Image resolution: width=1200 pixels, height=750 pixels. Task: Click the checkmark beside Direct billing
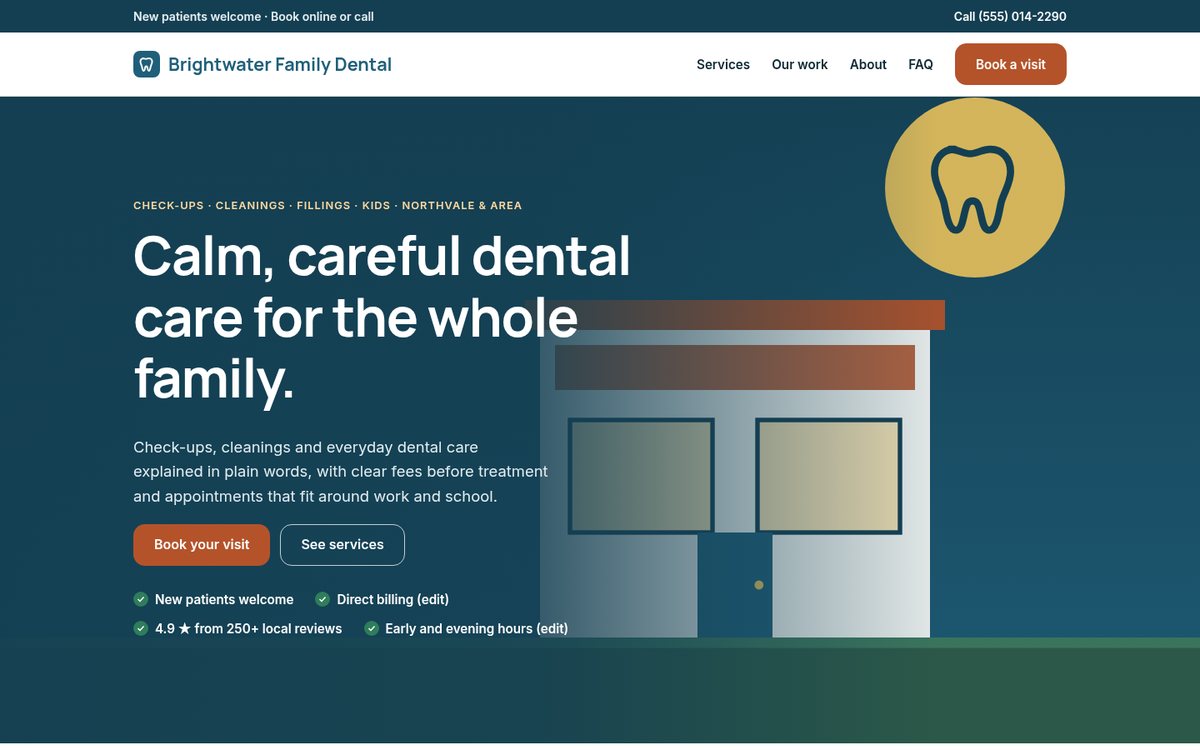tap(323, 599)
